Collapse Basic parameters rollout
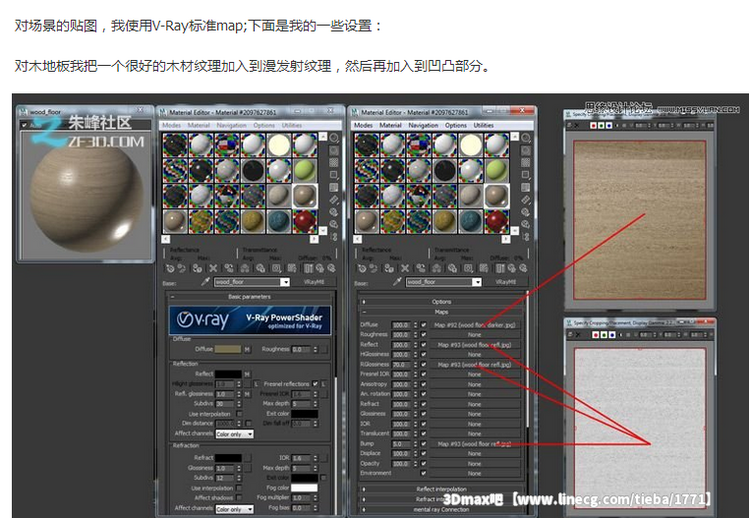The width and height of the screenshot is (750, 518). 249,297
